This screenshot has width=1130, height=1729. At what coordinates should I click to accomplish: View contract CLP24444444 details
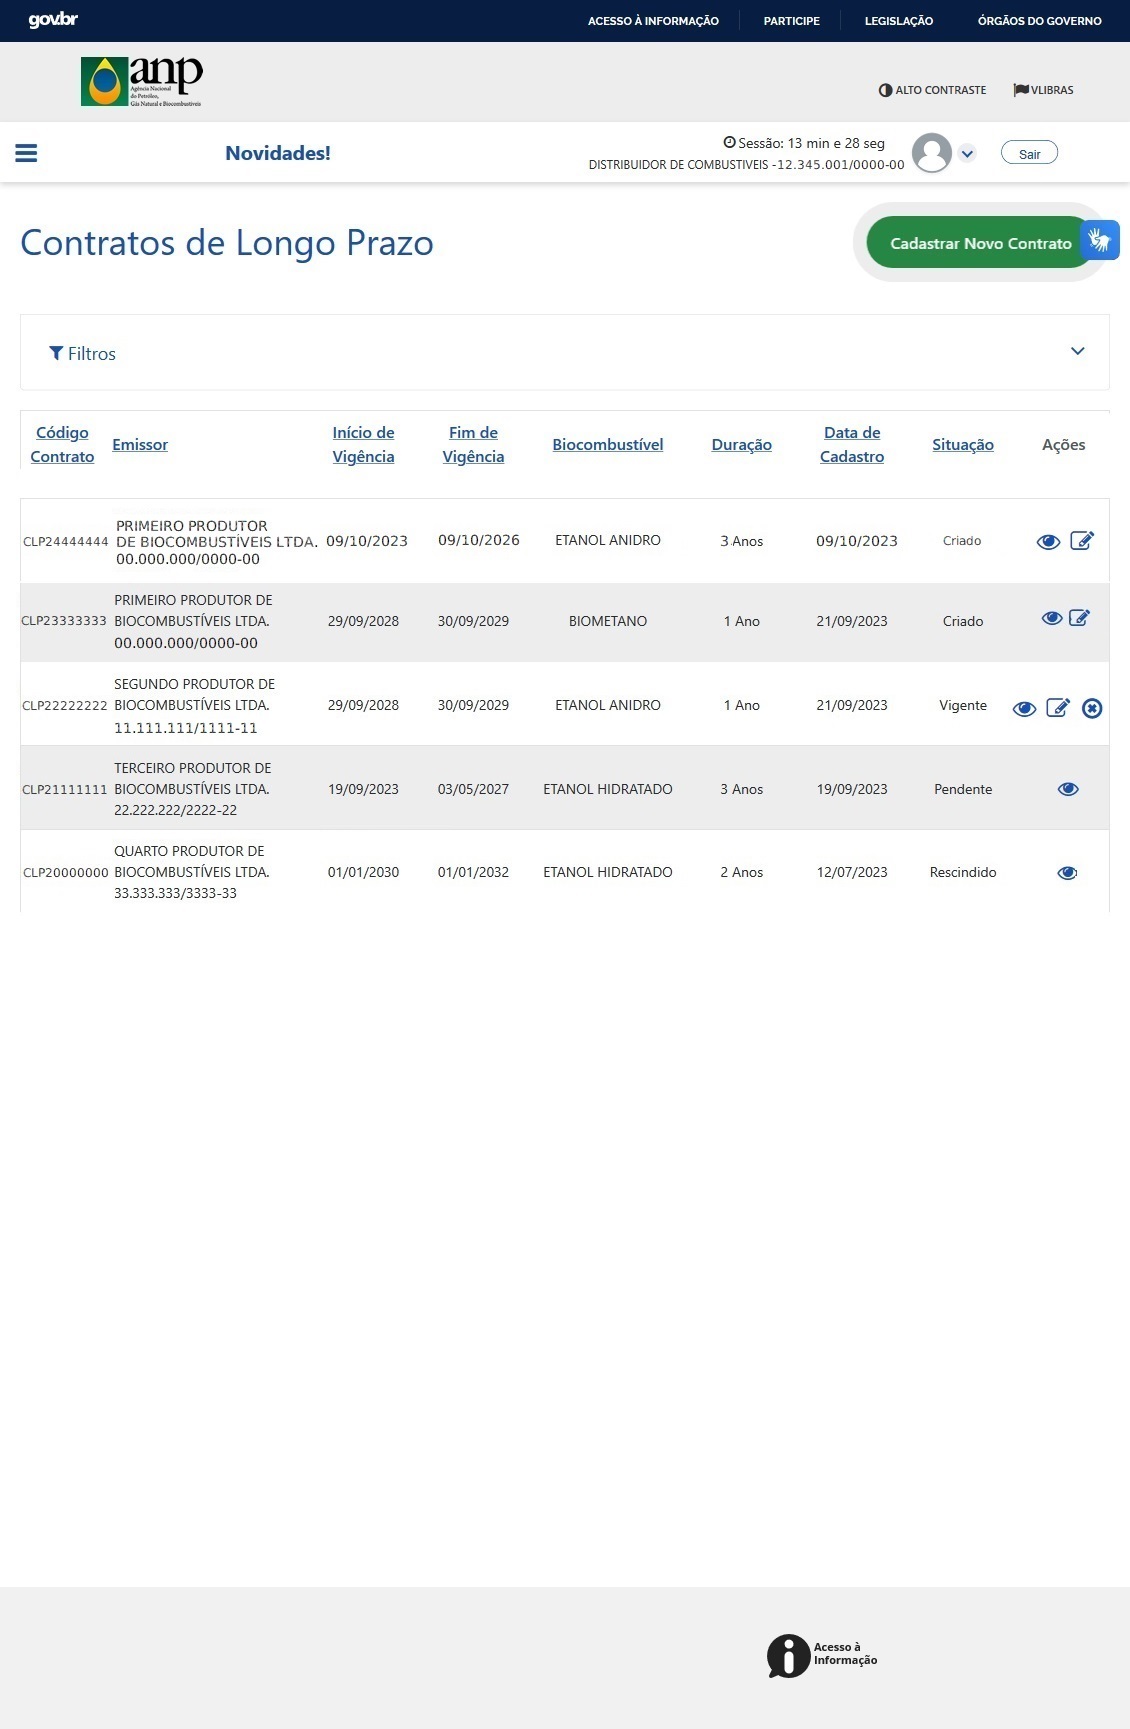tap(1048, 542)
